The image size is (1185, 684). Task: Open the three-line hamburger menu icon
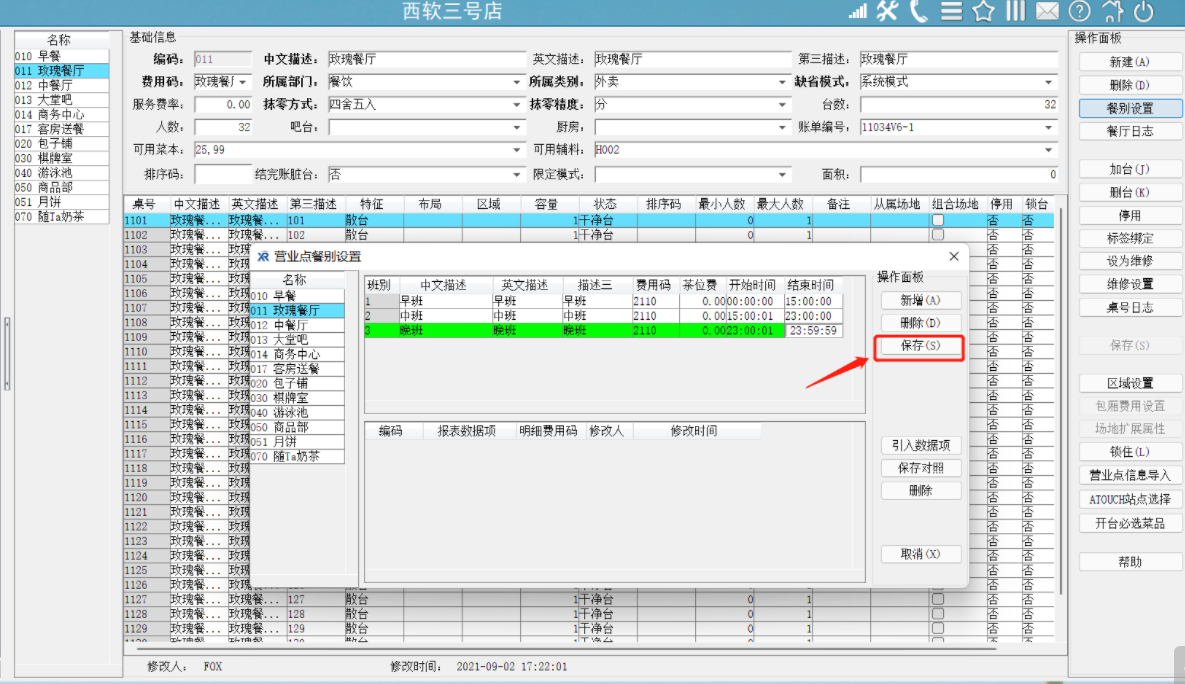pos(951,11)
